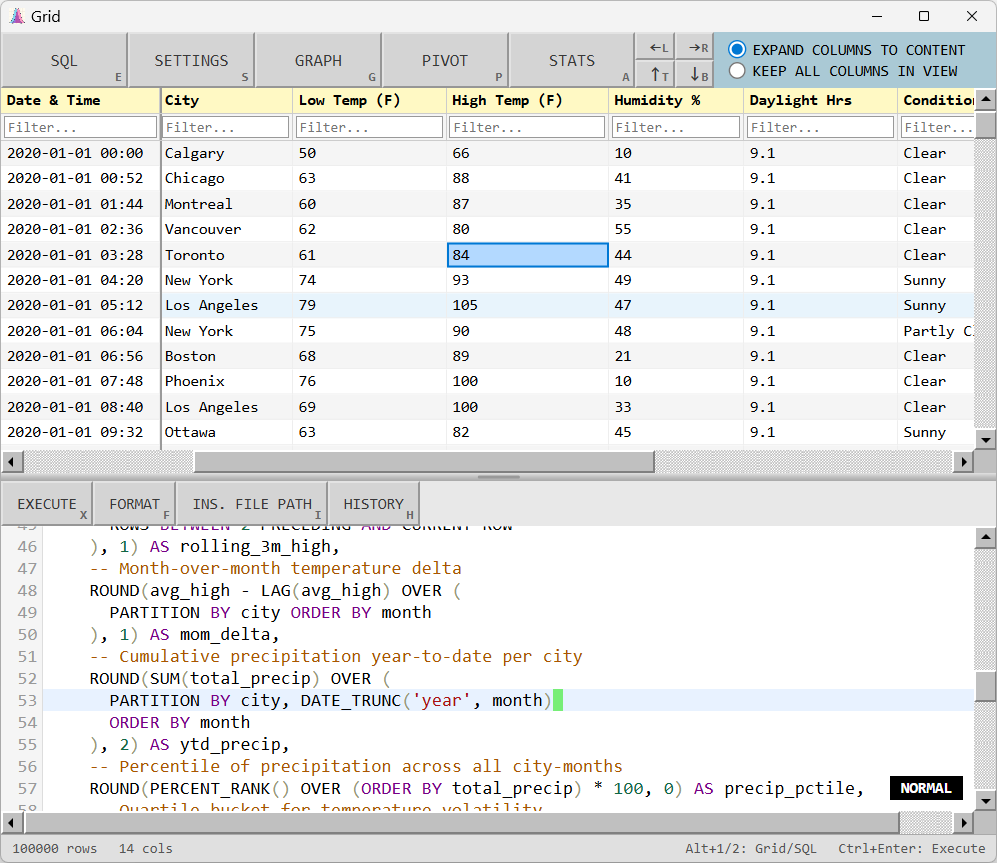The image size is (997, 863).
Task: Sort by High Temp (F) column header
Action: pyautogui.click(x=527, y=100)
